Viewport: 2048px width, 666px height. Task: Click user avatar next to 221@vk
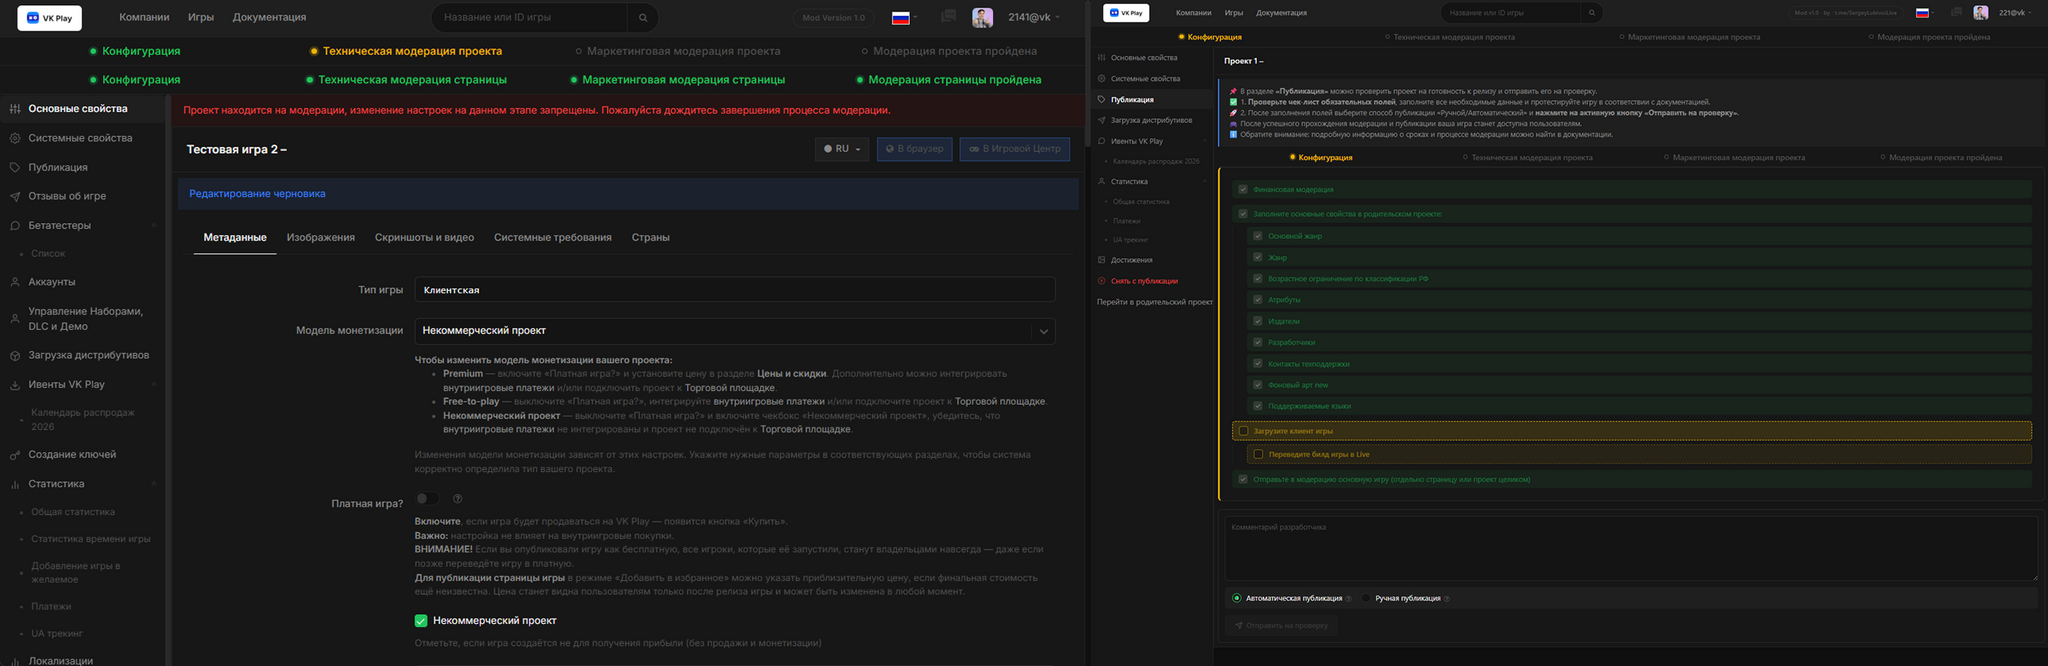(1980, 13)
